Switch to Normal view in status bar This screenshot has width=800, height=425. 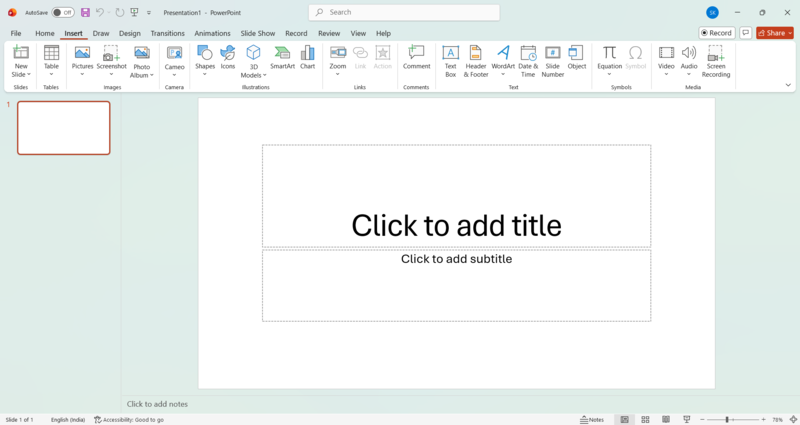[624, 419]
